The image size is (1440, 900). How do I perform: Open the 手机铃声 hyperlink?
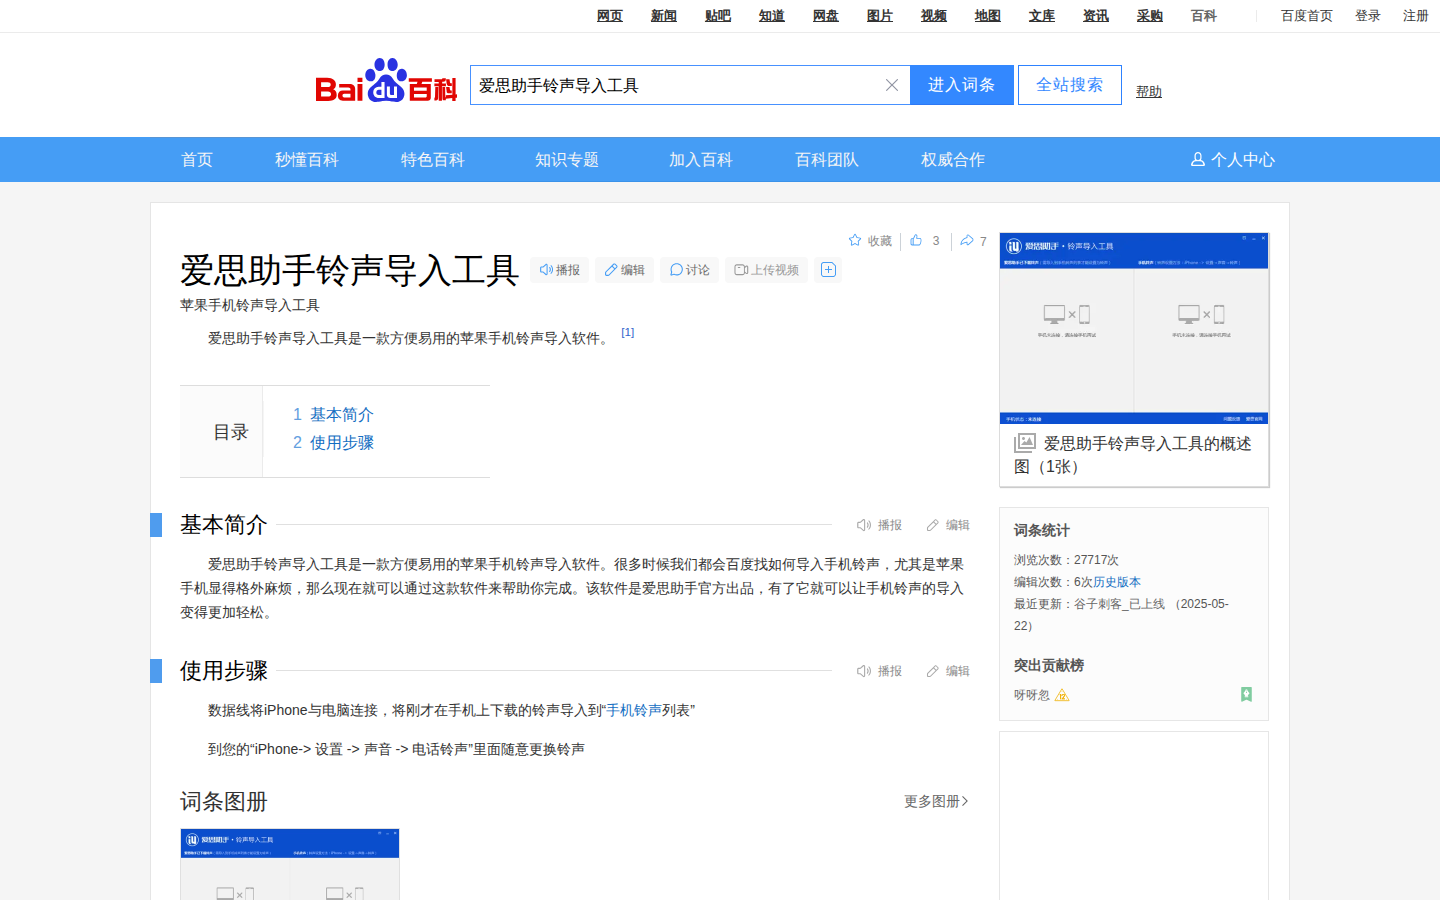pyautogui.click(x=634, y=710)
